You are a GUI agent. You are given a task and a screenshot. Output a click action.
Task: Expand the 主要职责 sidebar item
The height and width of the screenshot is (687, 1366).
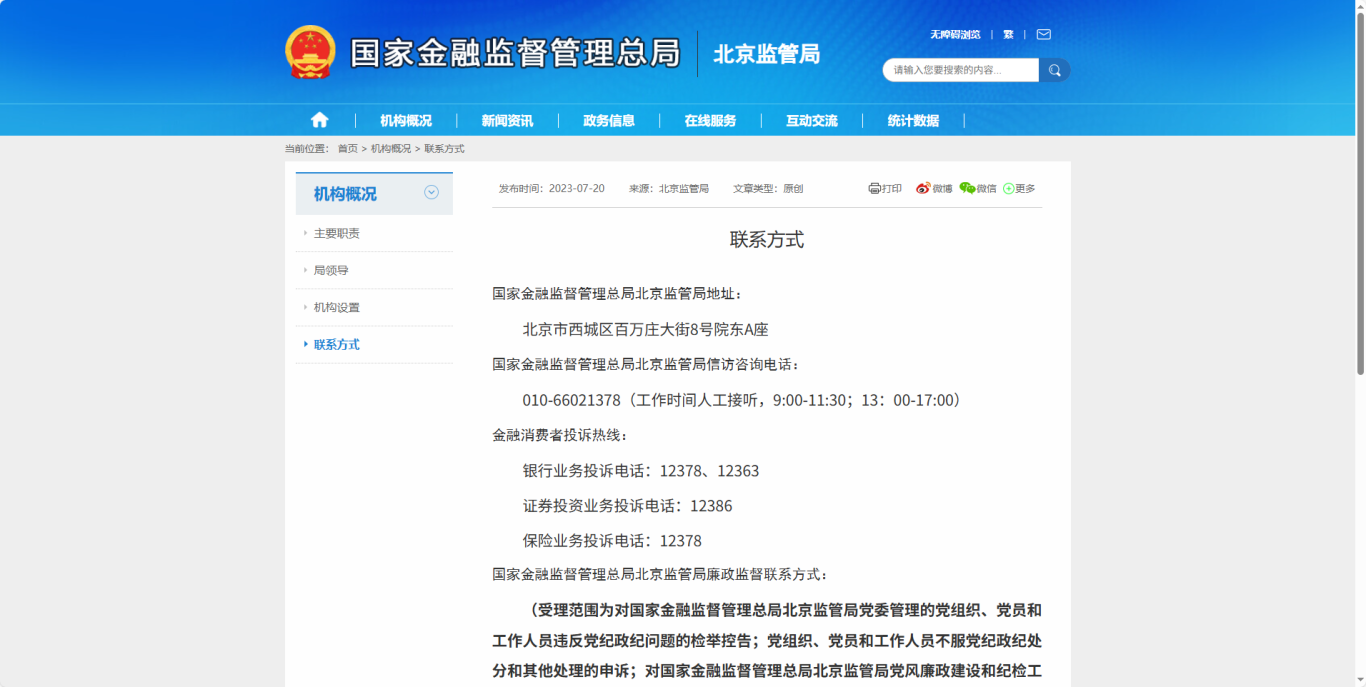click(x=337, y=233)
